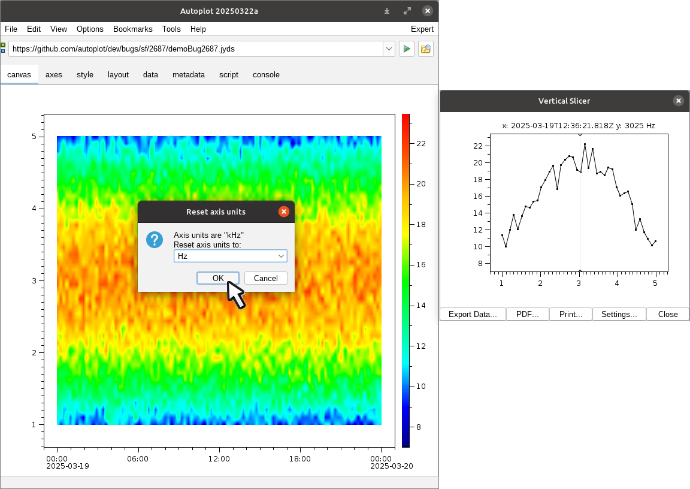Click the PDF button in Vertical Slicer

527,314
